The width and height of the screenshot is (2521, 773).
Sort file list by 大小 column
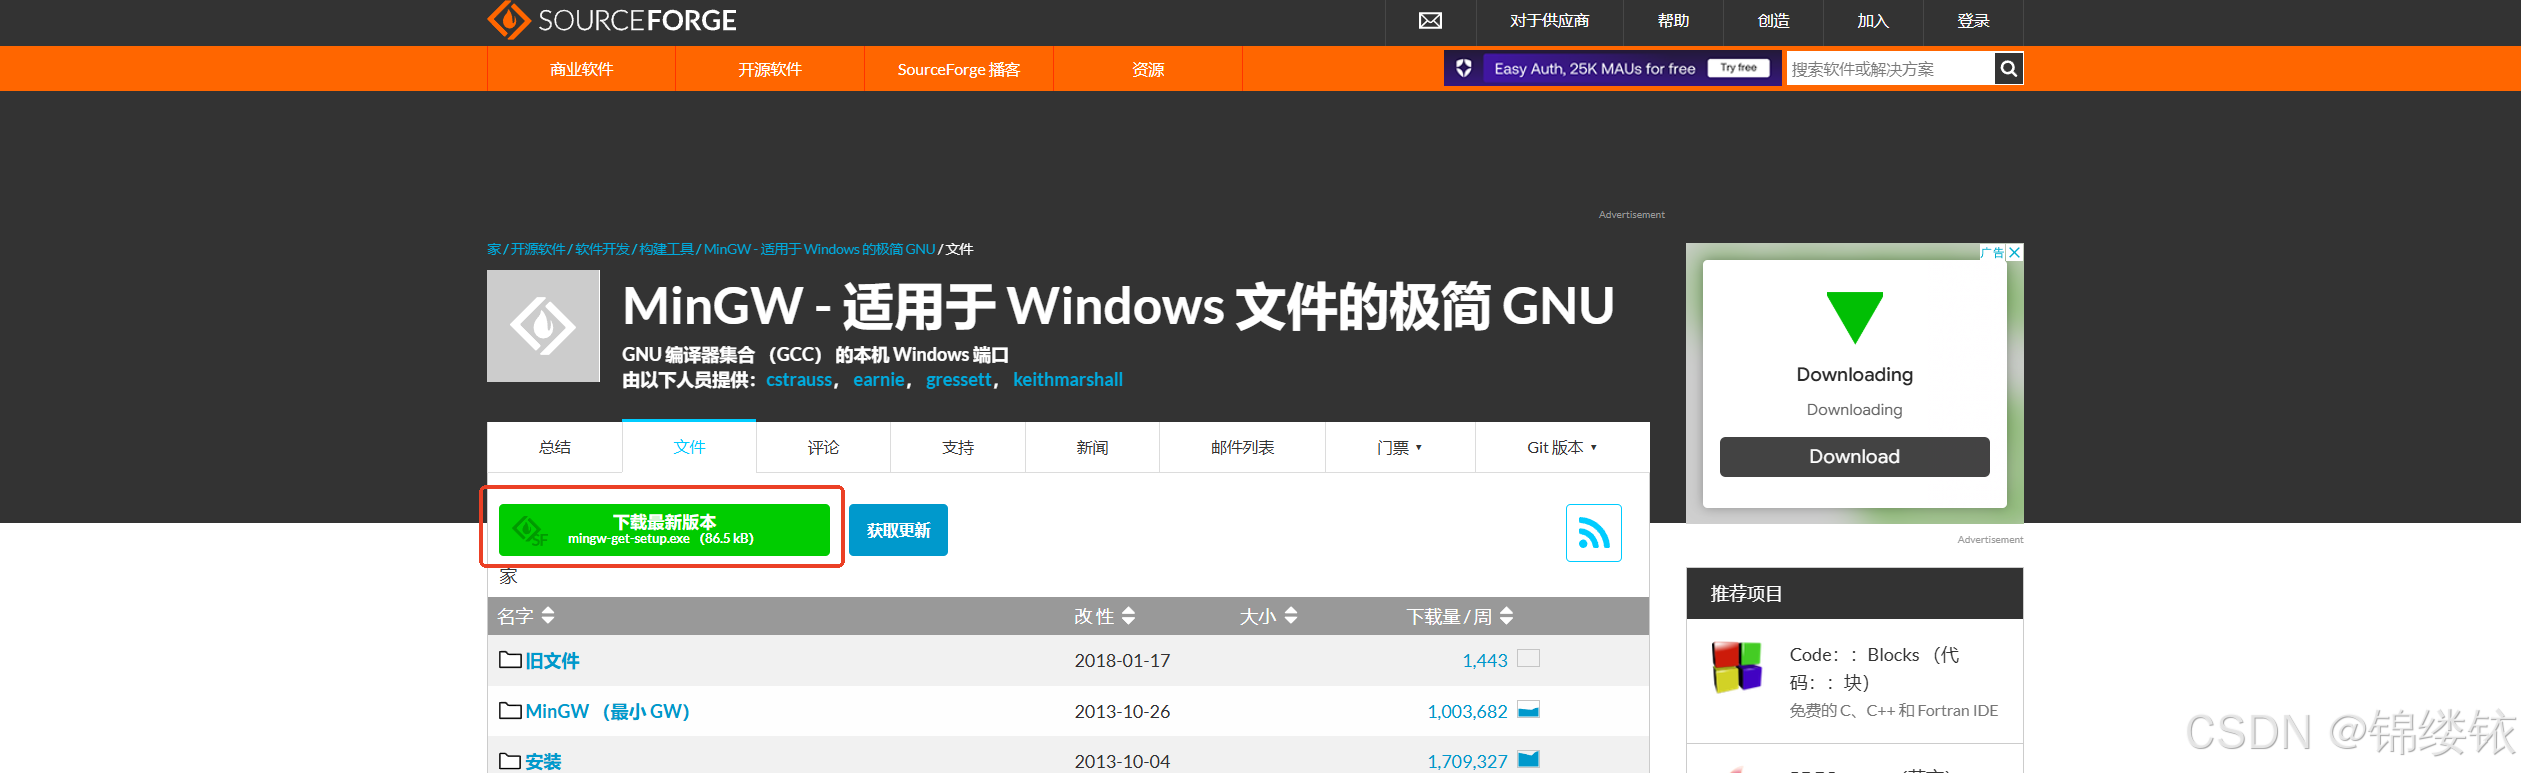1269,616
